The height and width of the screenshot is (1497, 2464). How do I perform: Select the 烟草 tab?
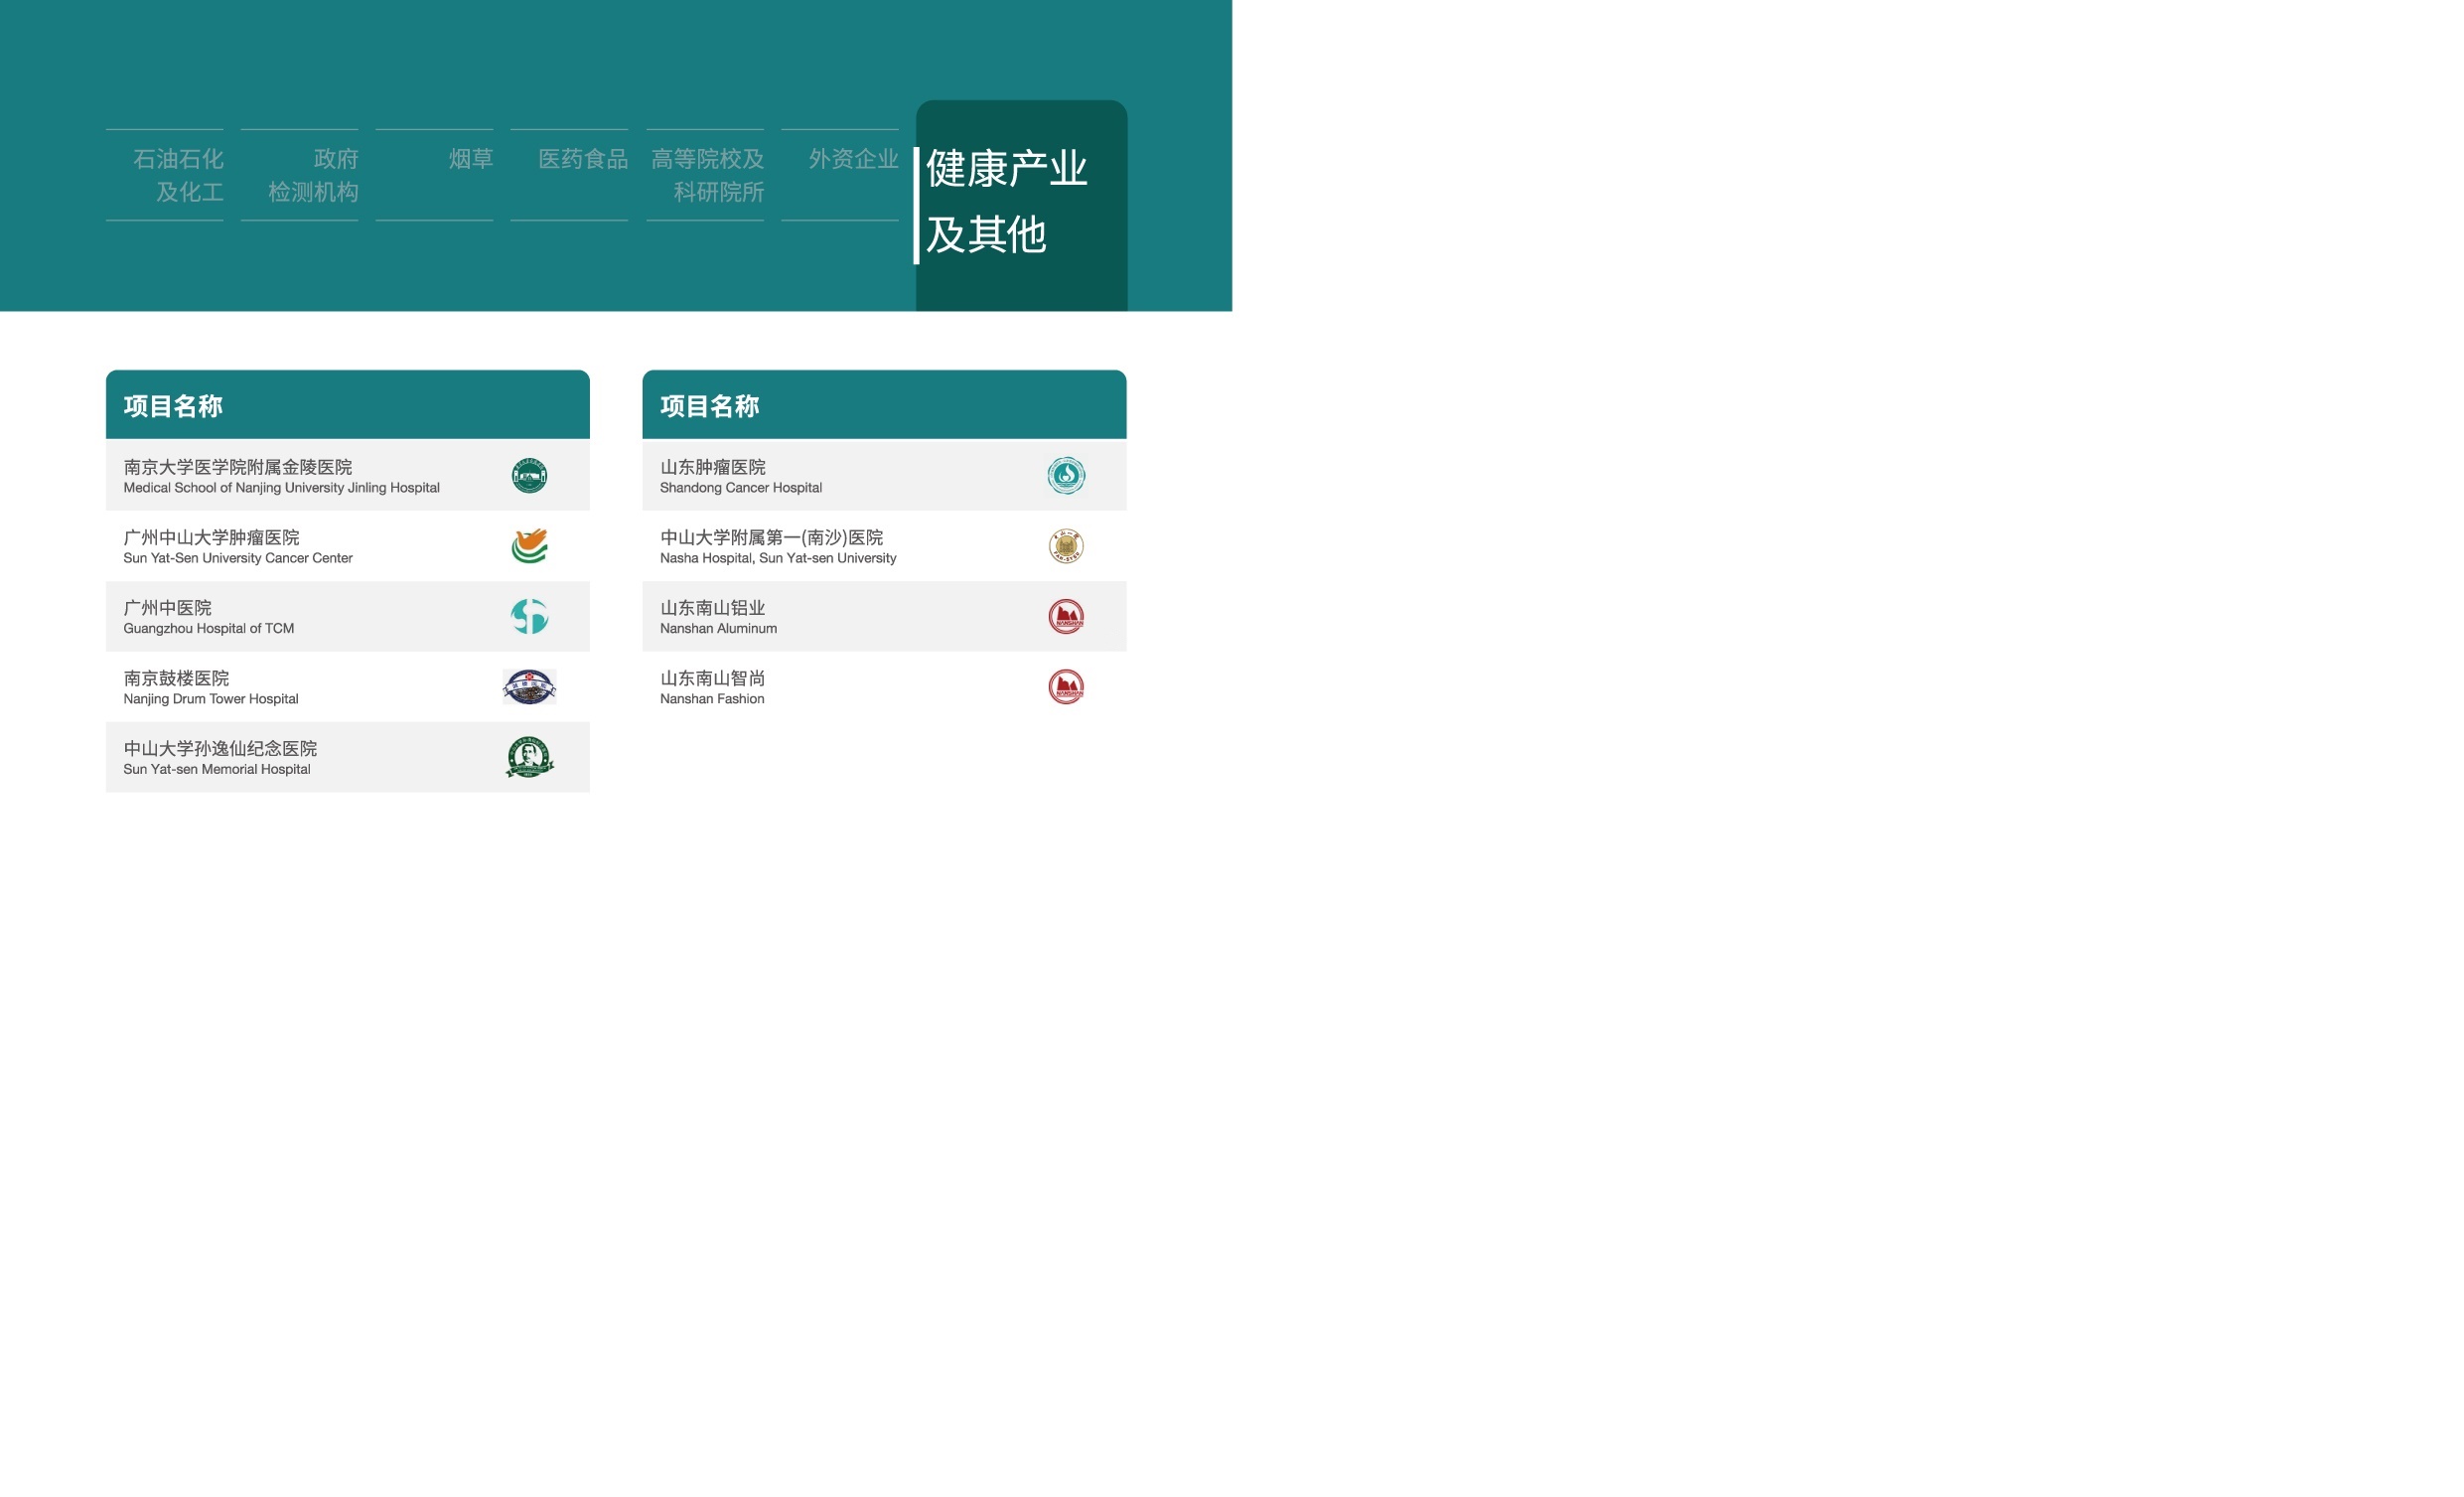[x=435, y=175]
